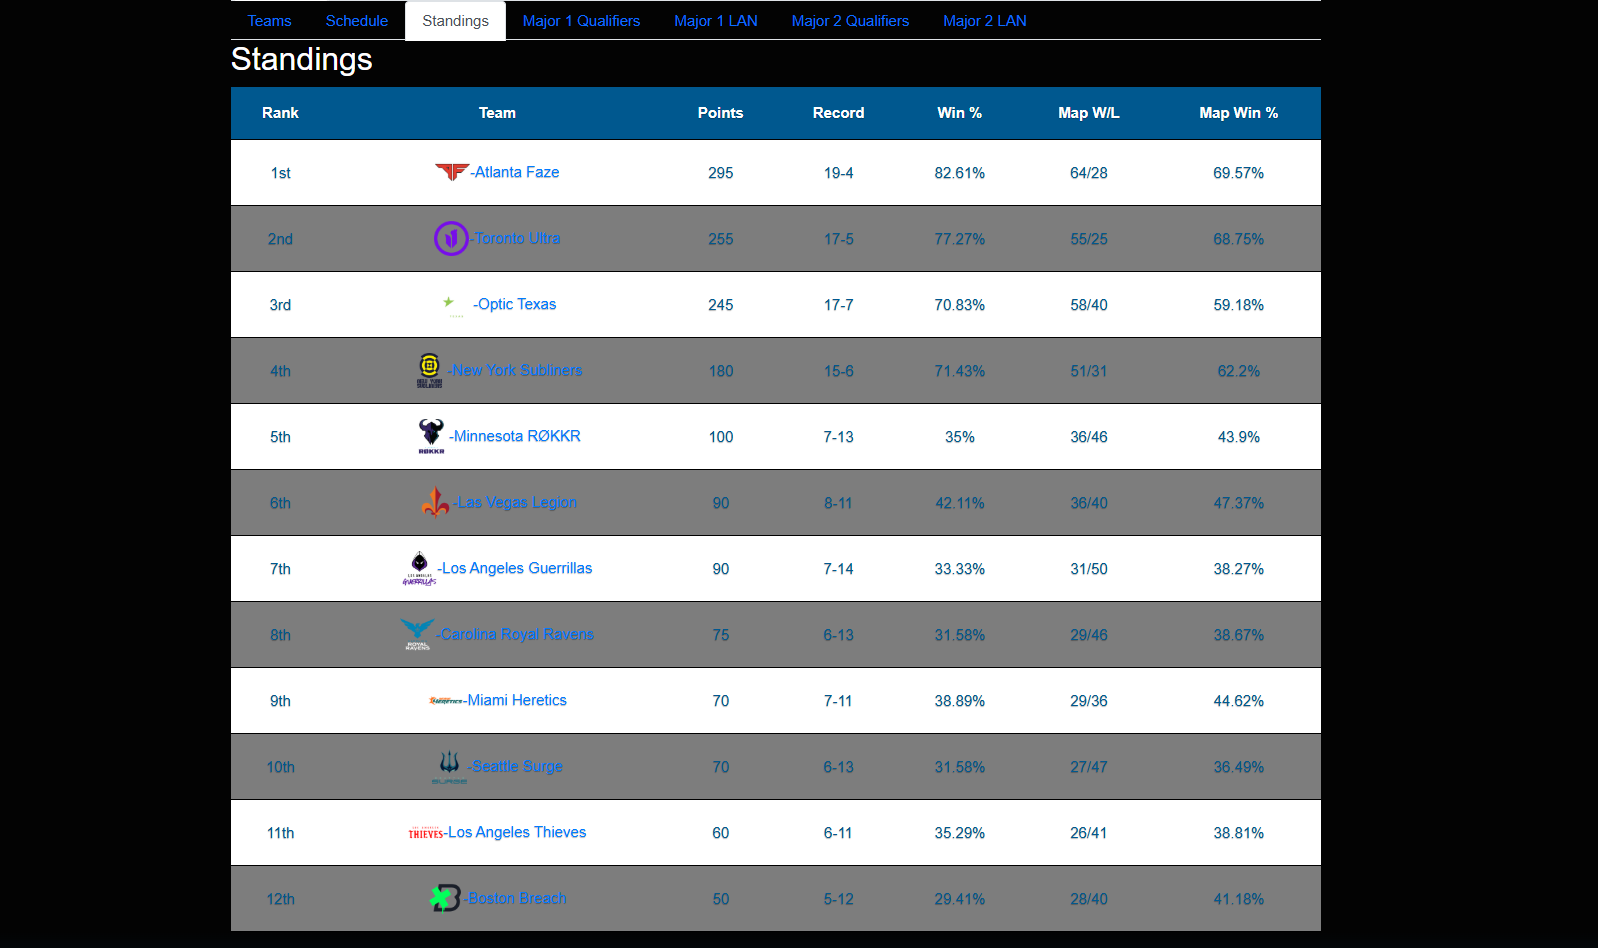The height and width of the screenshot is (948, 1598).
Task: Select the 5th rank cell
Action: coord(280,437)
